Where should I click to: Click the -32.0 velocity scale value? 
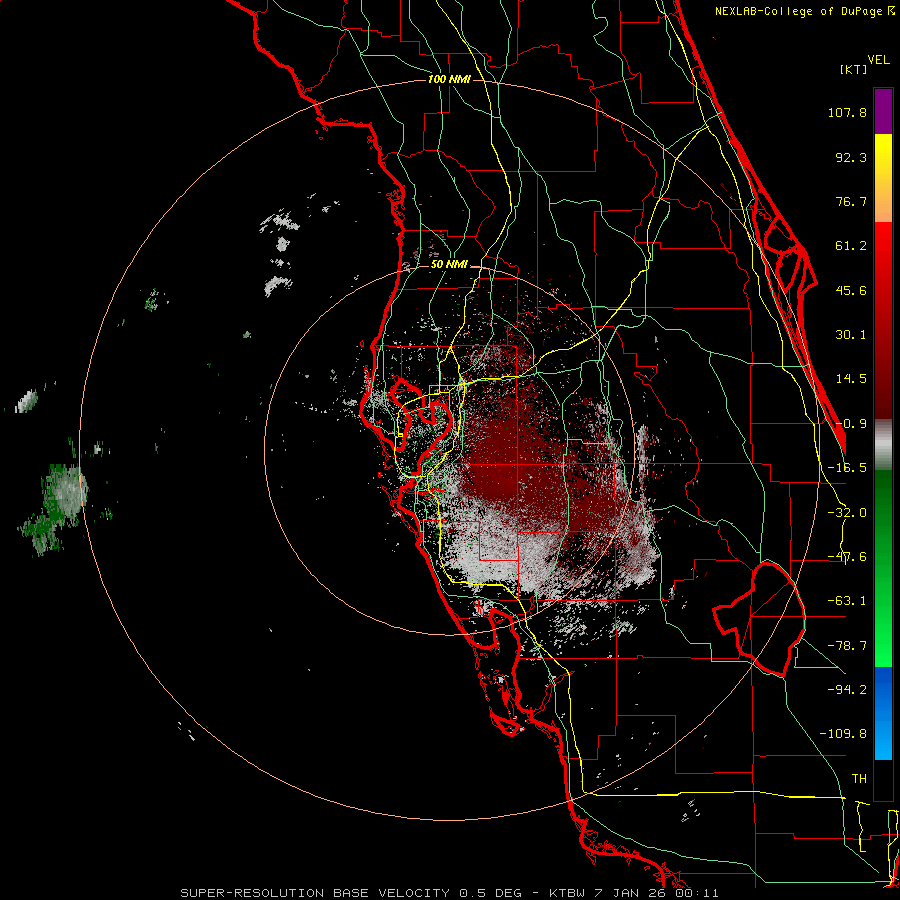[x=847, y=513]
